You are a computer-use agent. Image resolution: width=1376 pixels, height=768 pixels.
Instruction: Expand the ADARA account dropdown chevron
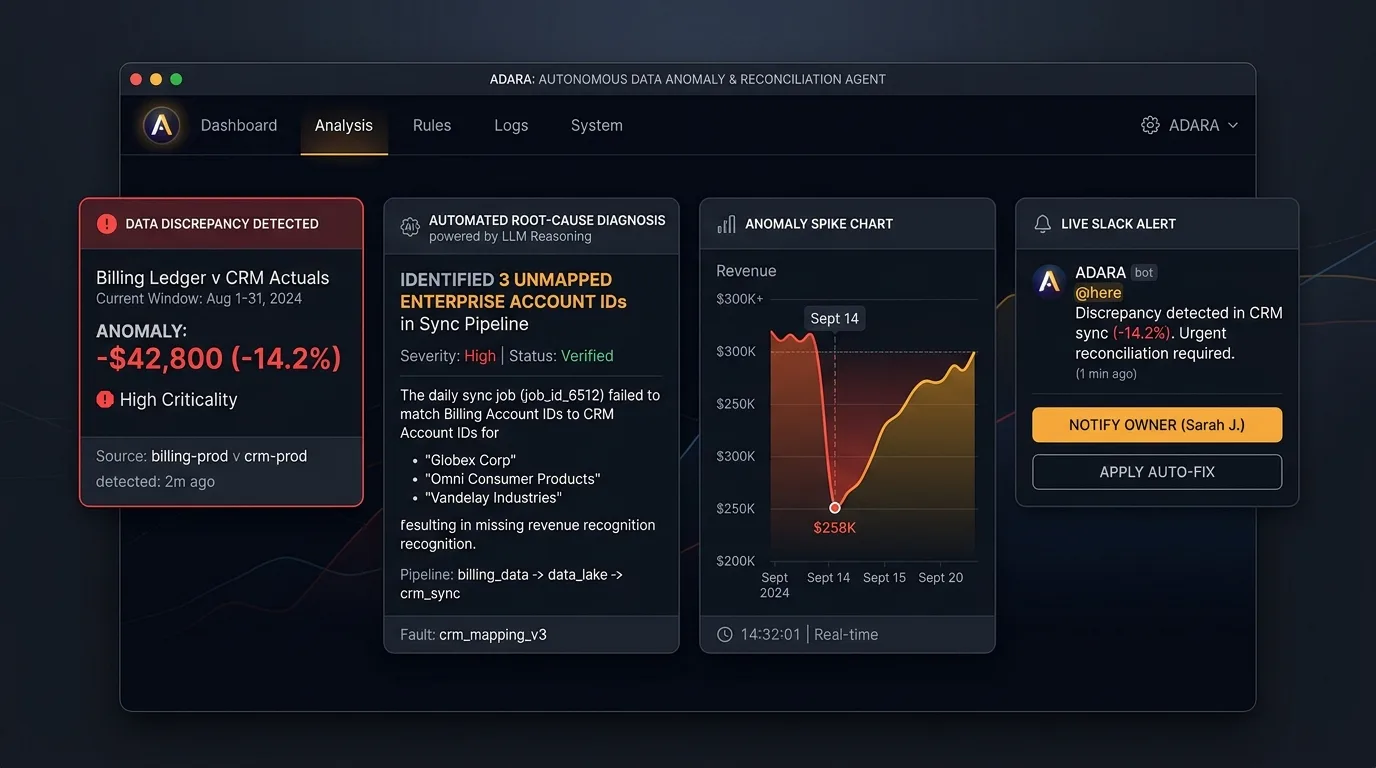[1232, 125]
